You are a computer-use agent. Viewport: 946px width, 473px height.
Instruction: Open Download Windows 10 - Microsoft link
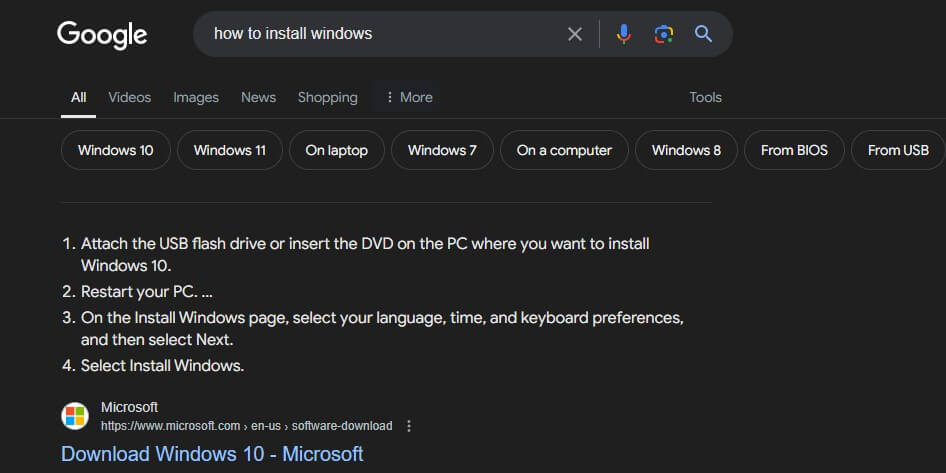click(212, 454)
